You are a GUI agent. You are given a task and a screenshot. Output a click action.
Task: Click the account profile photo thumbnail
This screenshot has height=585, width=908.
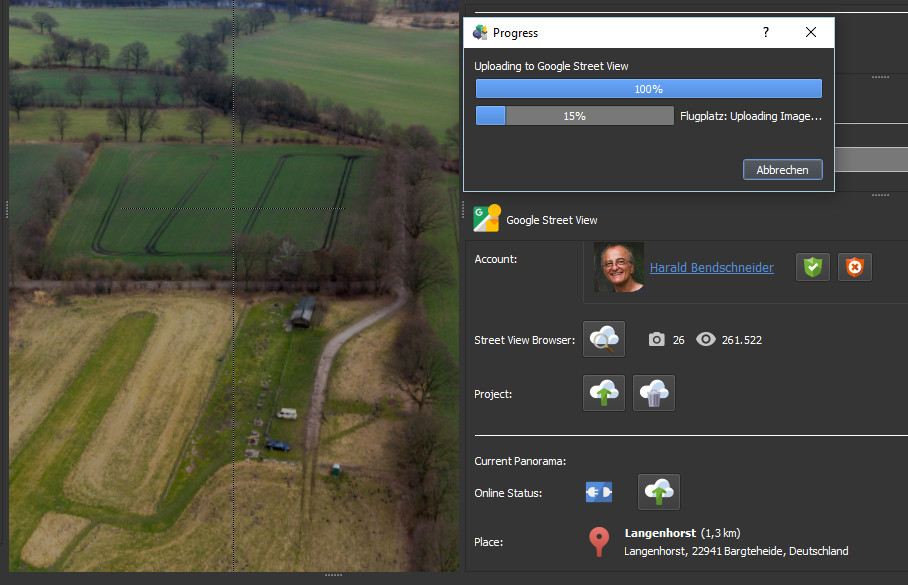(x=618, y=267)
